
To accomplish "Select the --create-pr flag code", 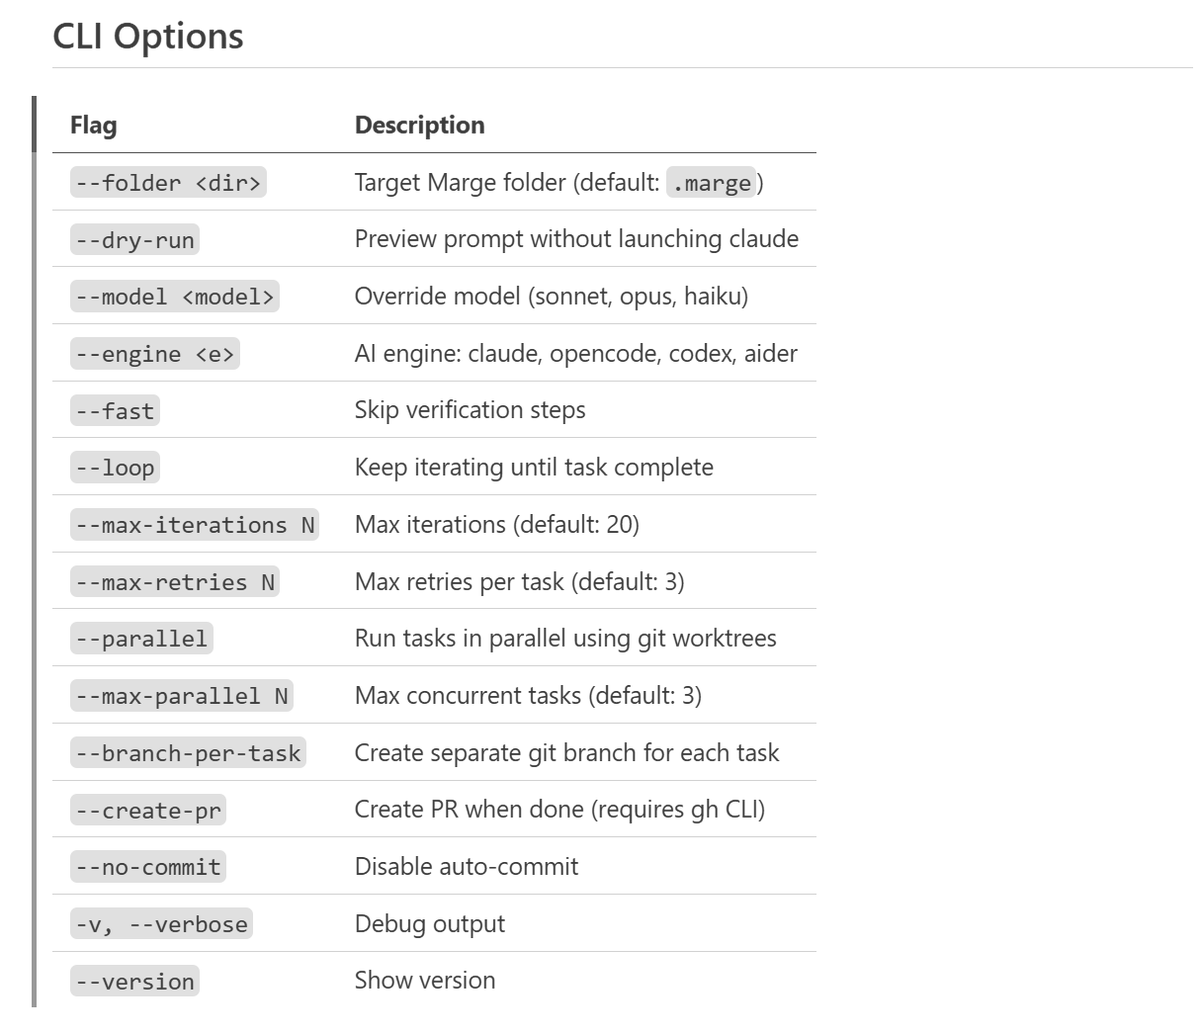I will tap(148, 810).
